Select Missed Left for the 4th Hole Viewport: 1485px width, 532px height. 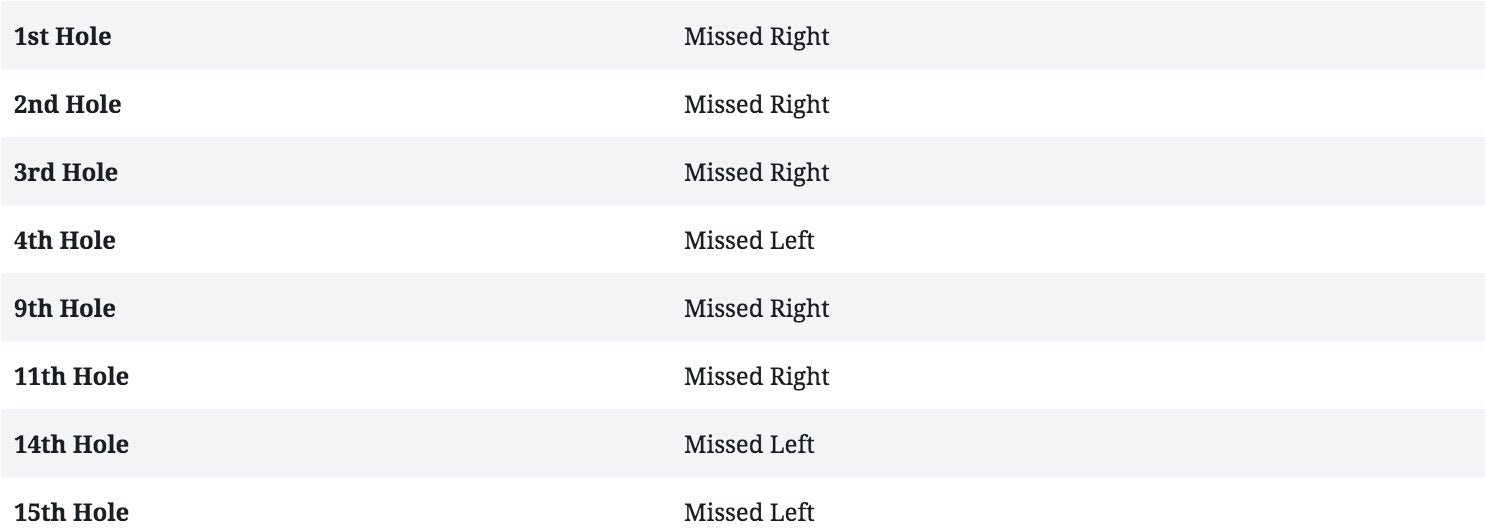(x=749, y=241)
